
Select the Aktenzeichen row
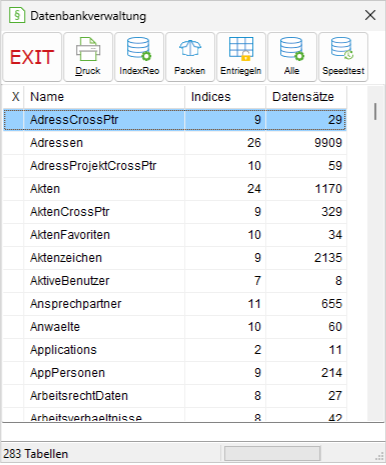[x=175, y=258]
